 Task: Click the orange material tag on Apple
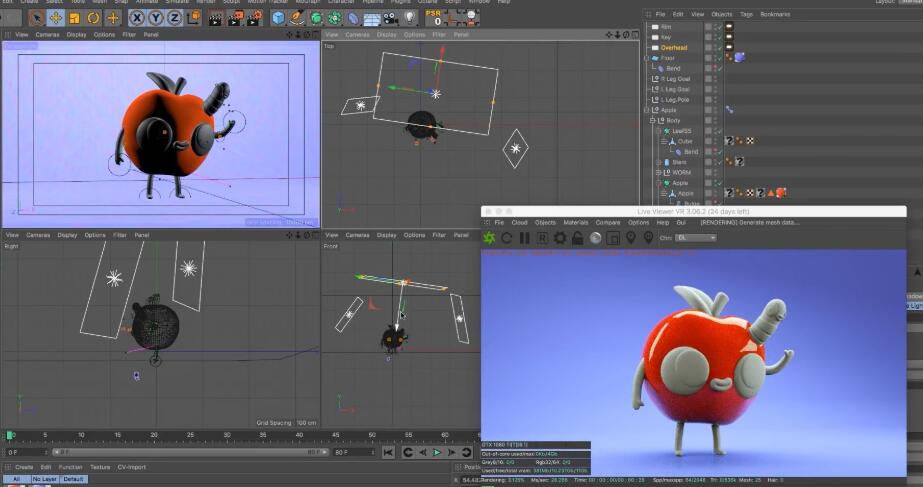tap(781, 193)
